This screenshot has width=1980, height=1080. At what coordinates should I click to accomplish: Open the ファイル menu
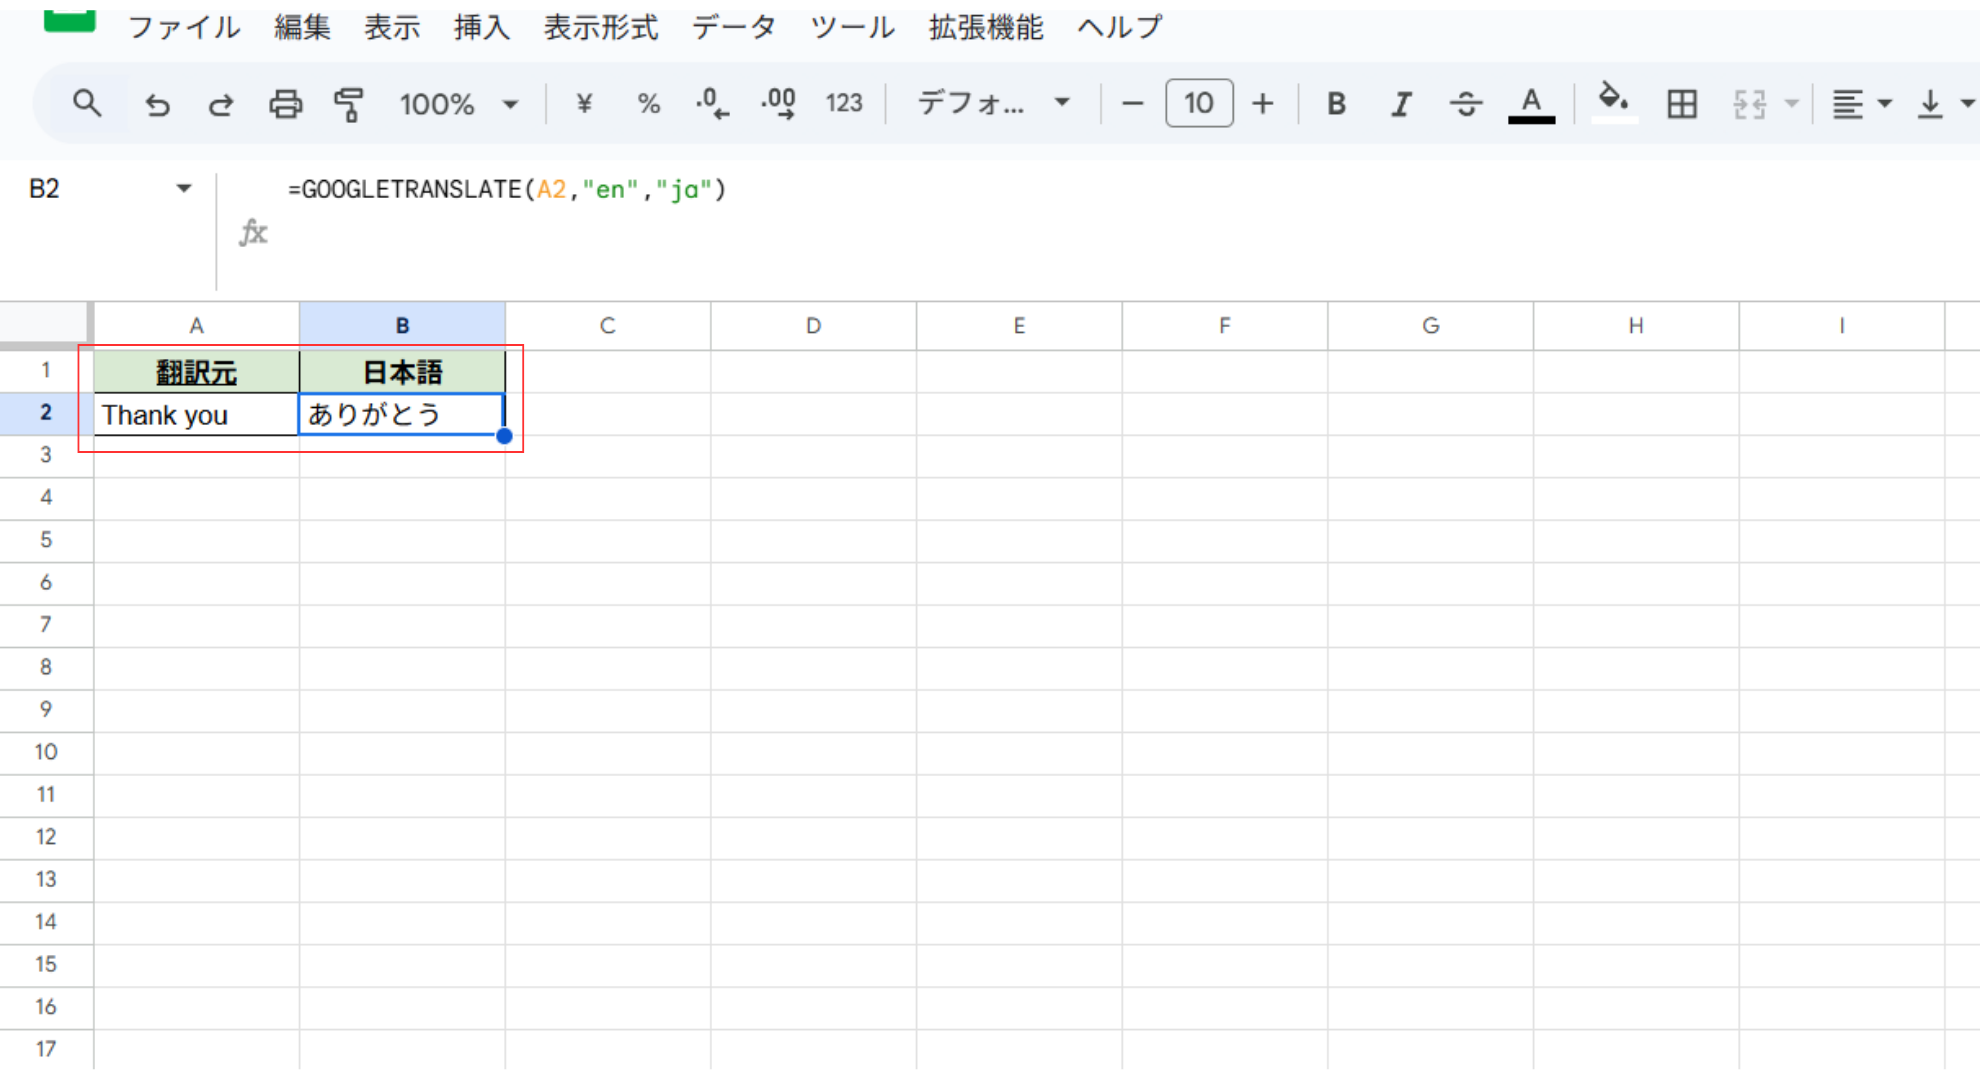point(184,27)
